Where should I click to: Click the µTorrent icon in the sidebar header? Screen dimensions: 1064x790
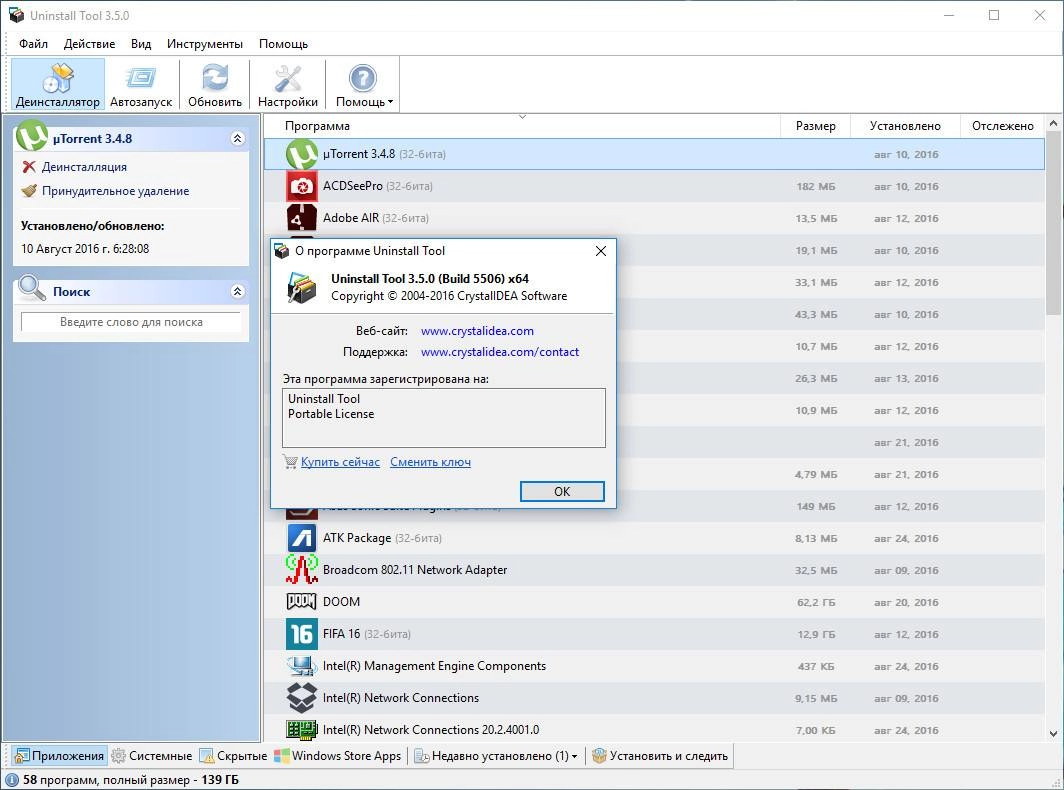tap(31, 135)
